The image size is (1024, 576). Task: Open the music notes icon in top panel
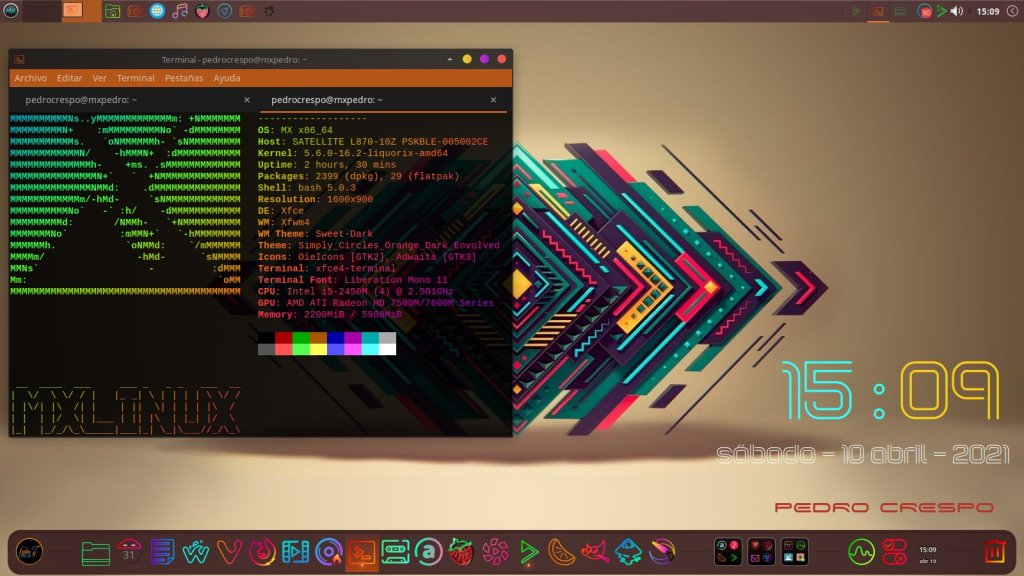coord(180,11)
